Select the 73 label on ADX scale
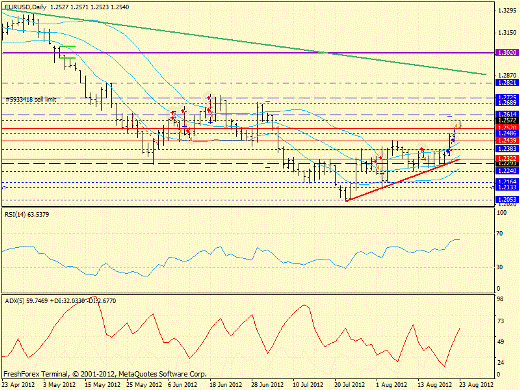 [x=500, y=321]
